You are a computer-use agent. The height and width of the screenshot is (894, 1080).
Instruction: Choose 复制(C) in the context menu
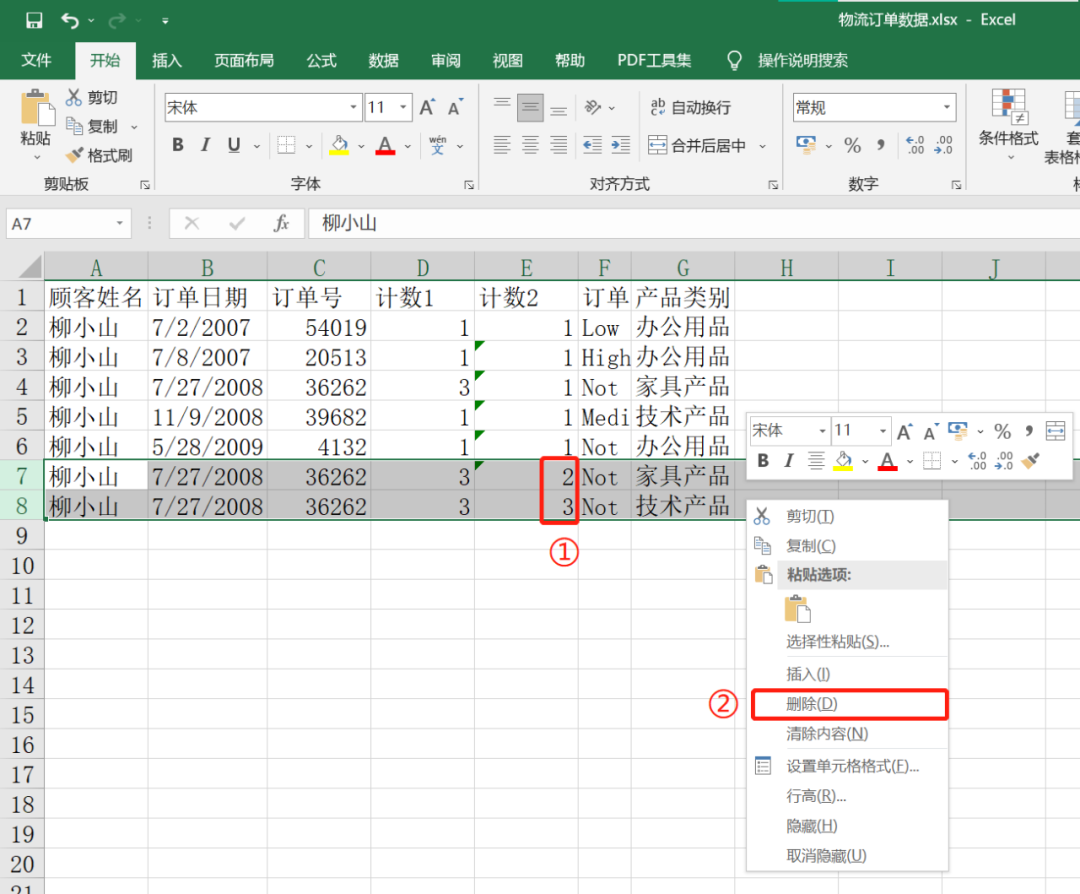pyautogui.click(x=847, y=546)
